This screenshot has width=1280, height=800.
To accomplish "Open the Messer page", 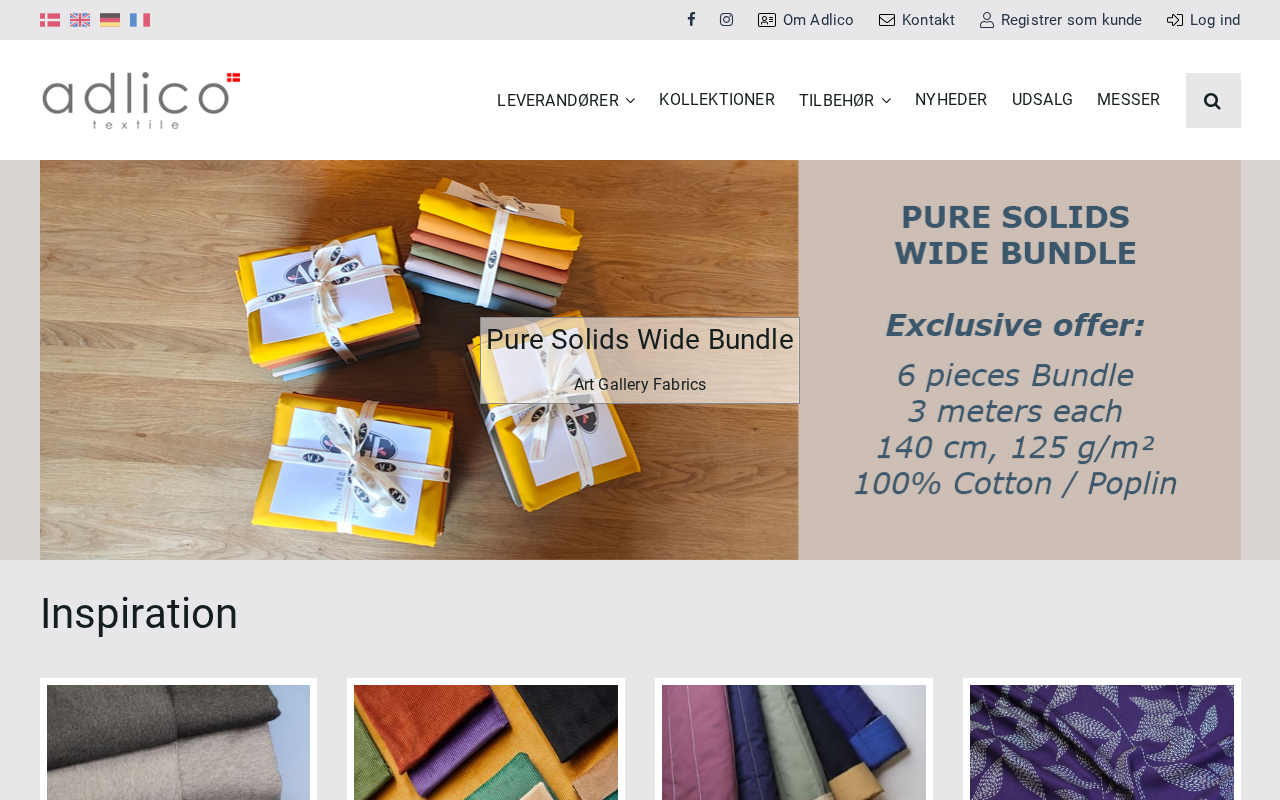I will 1128,100.
